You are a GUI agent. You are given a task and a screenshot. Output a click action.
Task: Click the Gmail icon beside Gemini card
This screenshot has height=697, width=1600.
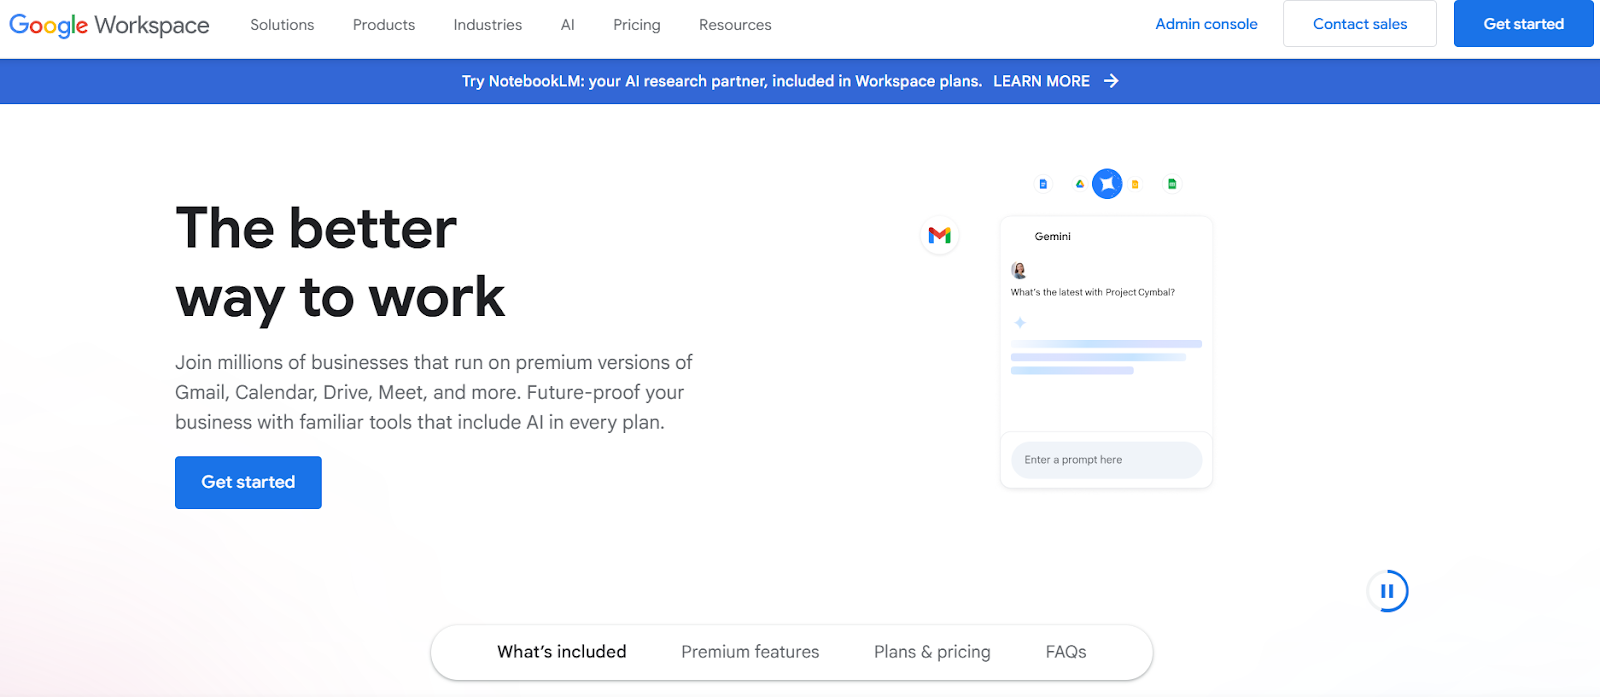point(940,235)
